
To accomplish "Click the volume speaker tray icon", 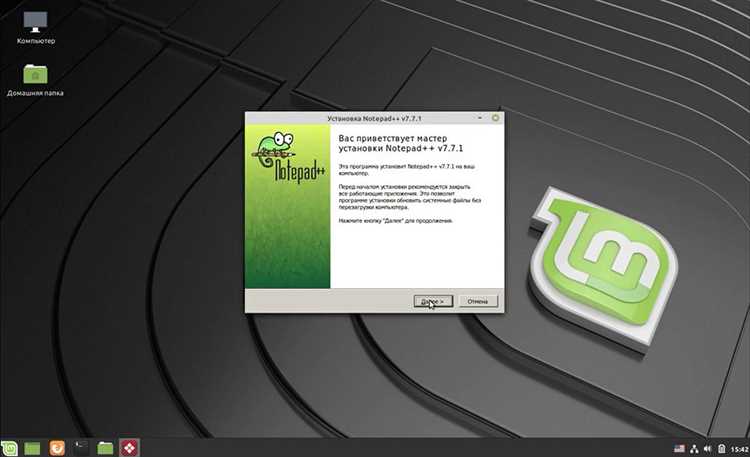I will 707,449.
